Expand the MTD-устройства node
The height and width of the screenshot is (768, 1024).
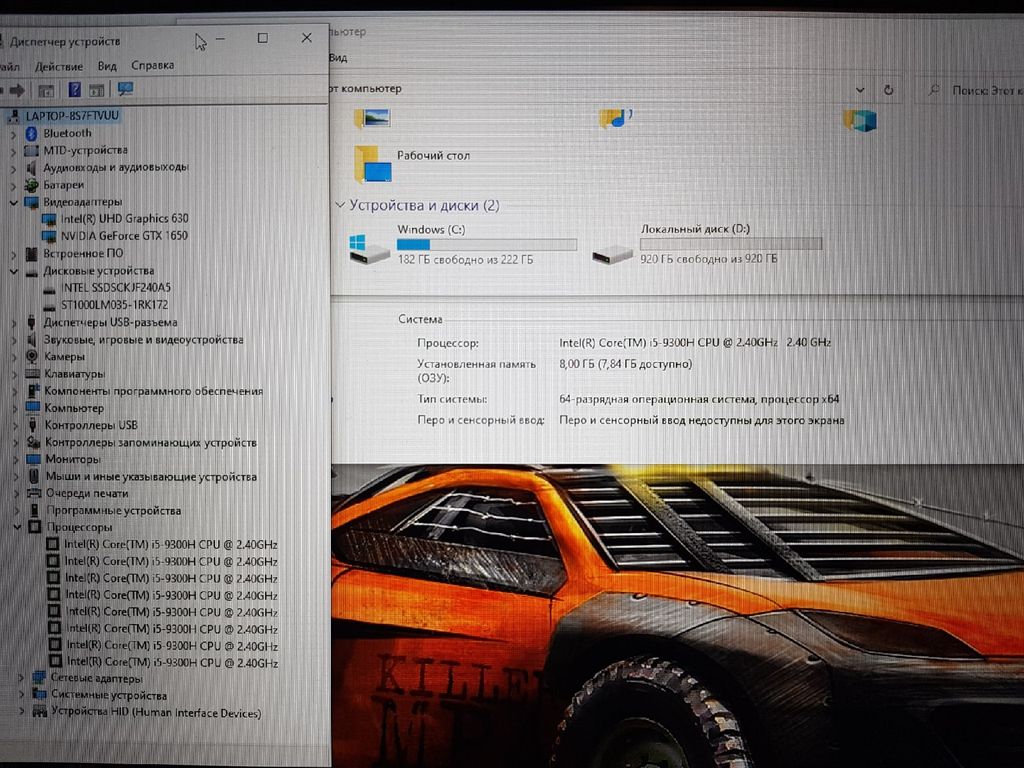pyautogui.click(x=13, y=151)
